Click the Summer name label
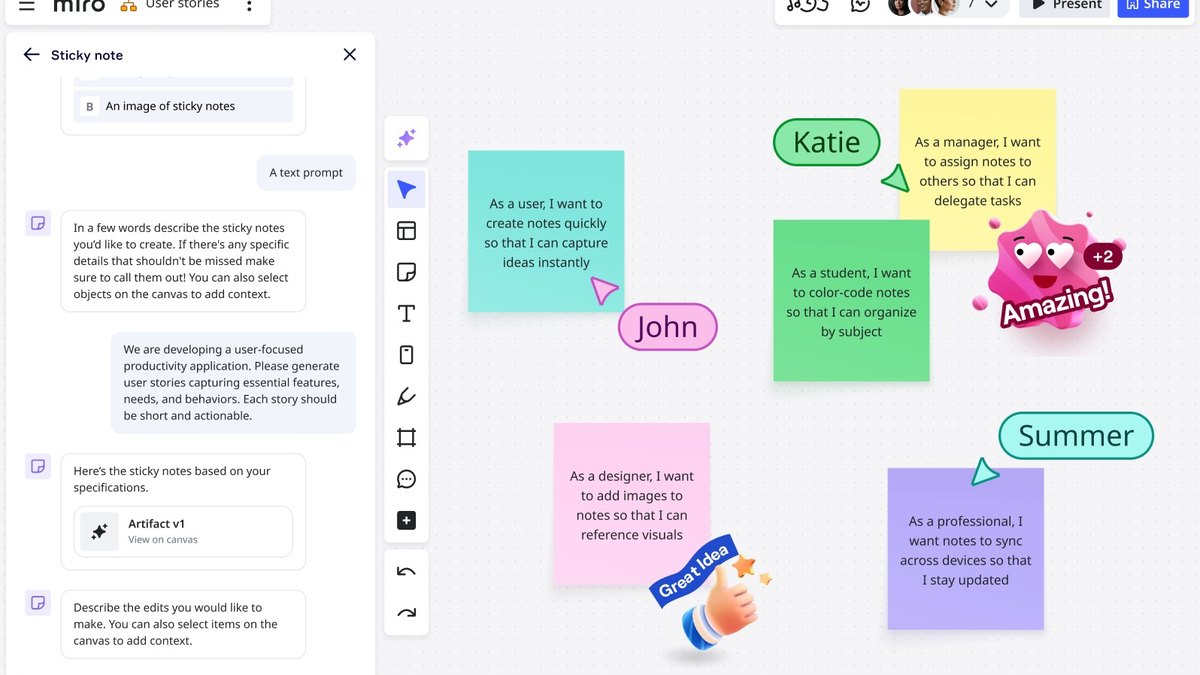 tap(1076, 435)
